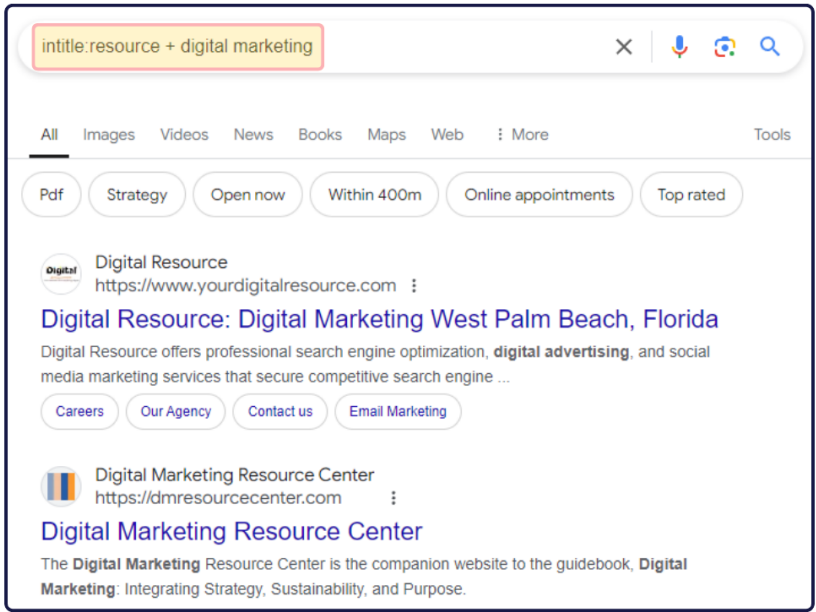Switch to the Images tab
This screenshot has width=816, height=612.
(x=109, y=135)
